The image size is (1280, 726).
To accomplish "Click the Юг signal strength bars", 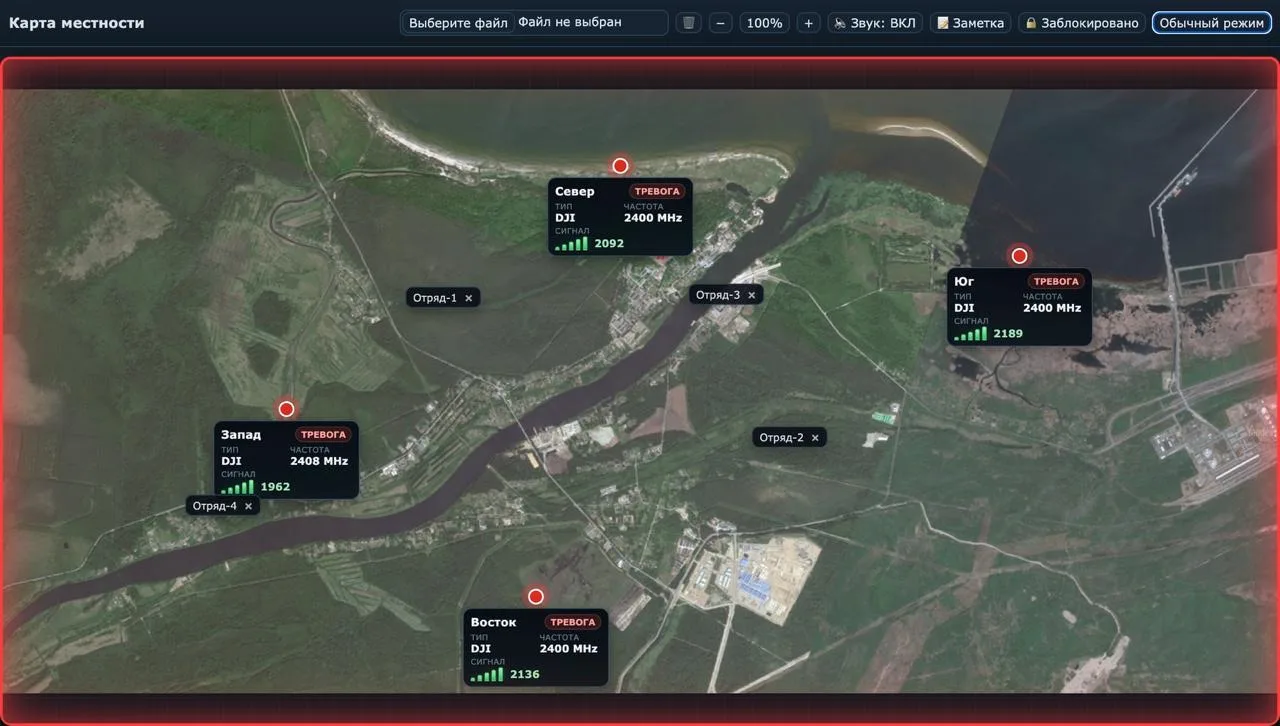I will [x=971, y=334].
